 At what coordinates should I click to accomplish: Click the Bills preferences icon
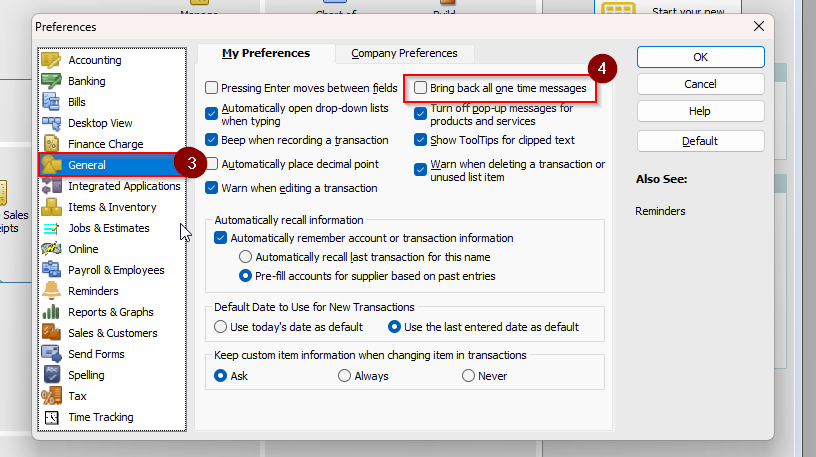tap(51, 102)
